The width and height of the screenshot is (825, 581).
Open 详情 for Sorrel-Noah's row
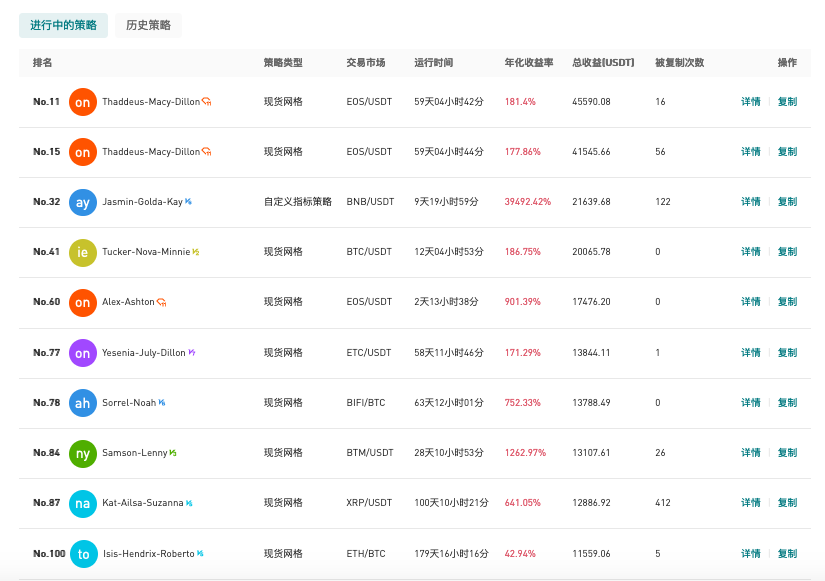pos(751,403)
